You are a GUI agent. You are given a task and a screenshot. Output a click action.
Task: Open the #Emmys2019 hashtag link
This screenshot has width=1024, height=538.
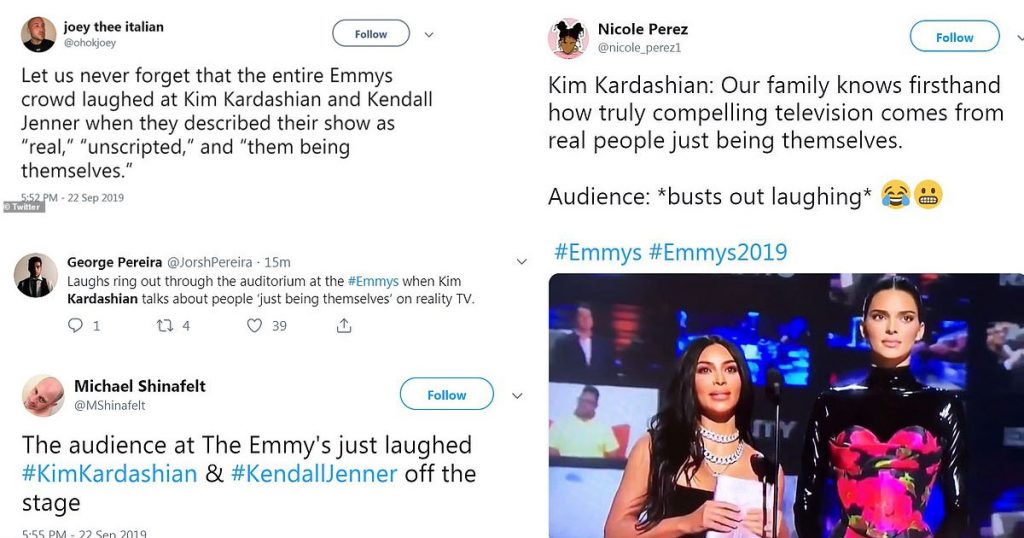[x=717, y=252]
